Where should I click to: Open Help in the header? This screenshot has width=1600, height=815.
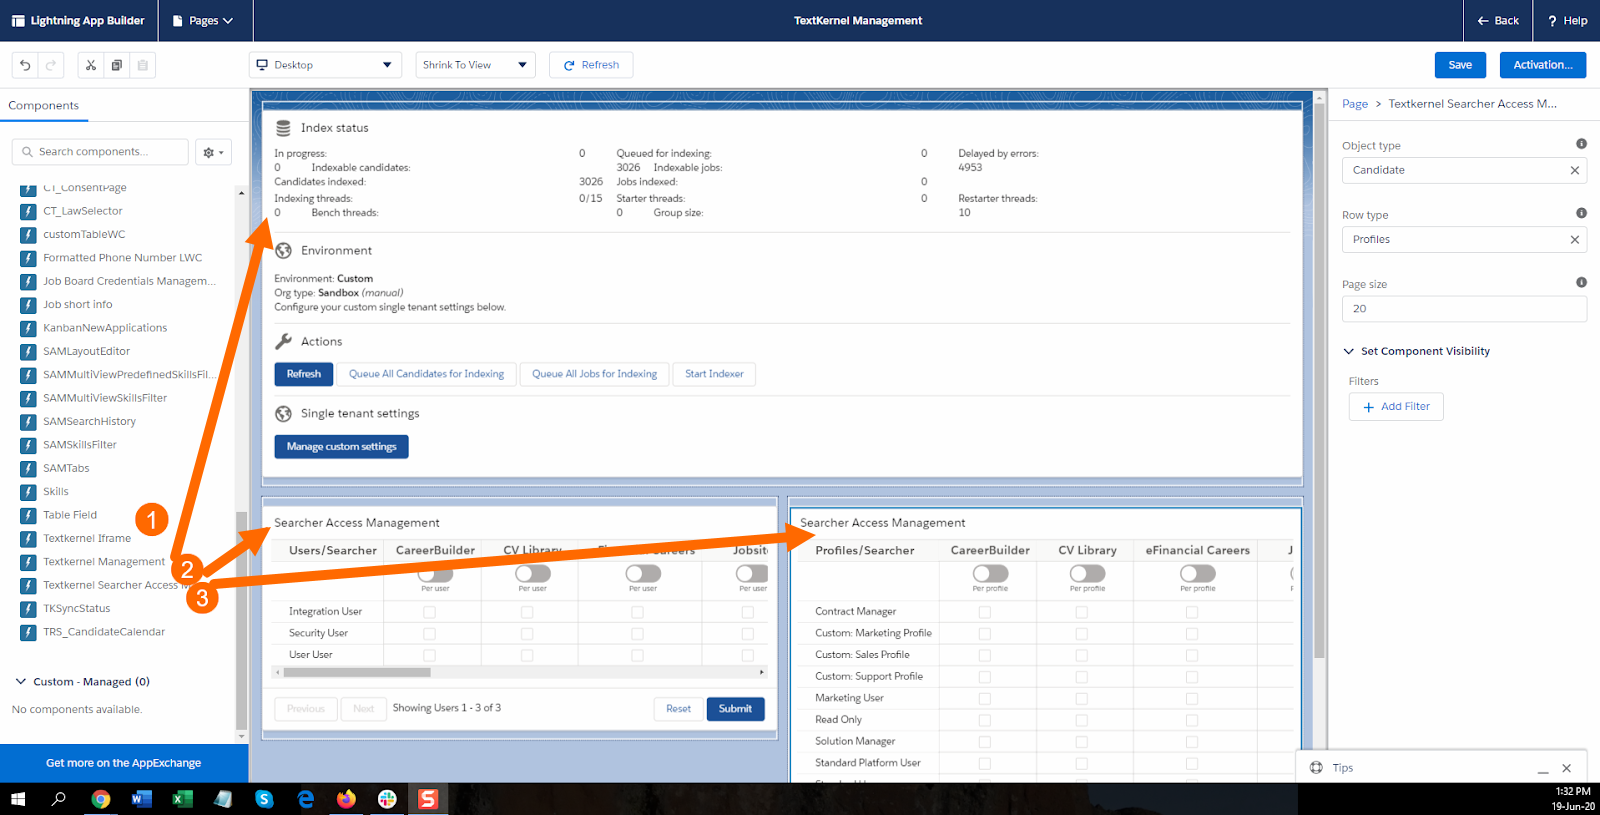click(x=1567, y=21)
